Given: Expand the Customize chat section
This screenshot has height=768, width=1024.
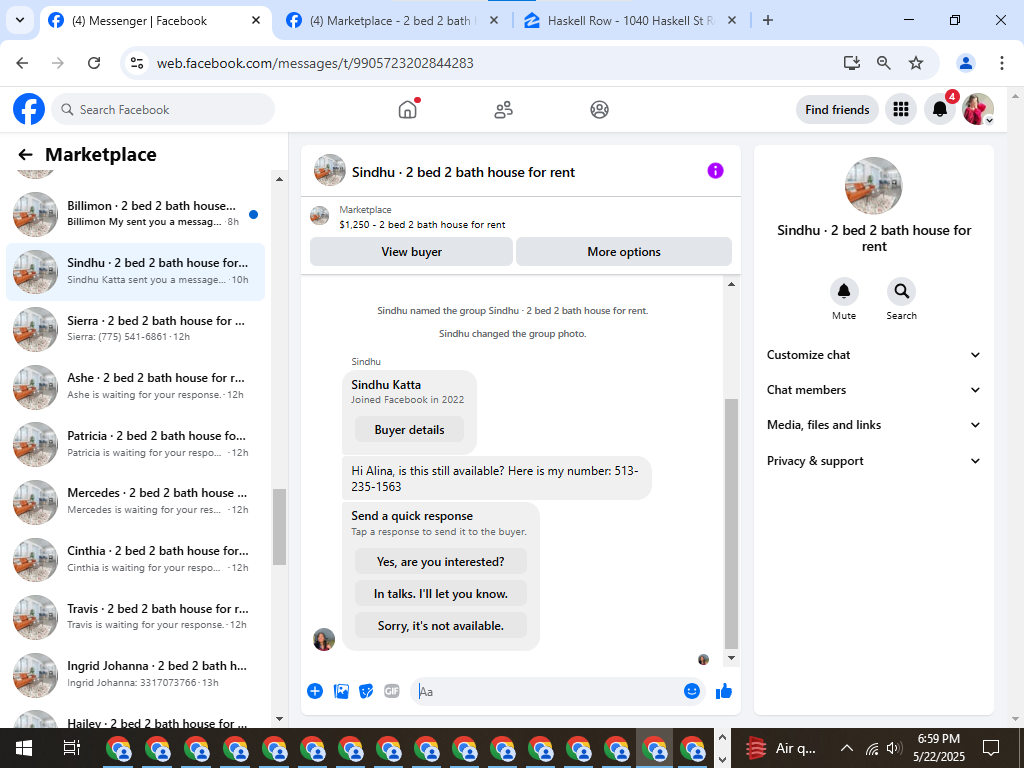Looking at the screenshot, I should tap(874, 355).
